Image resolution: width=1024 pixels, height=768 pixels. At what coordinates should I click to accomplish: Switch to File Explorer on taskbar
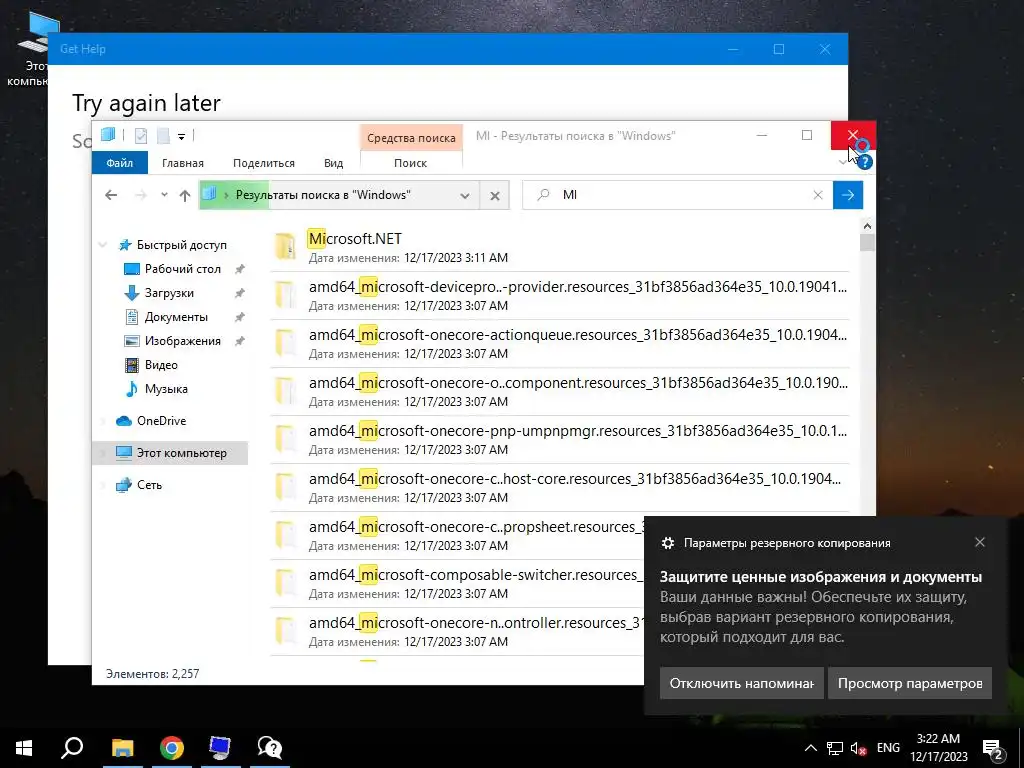[x=122, y=748]
